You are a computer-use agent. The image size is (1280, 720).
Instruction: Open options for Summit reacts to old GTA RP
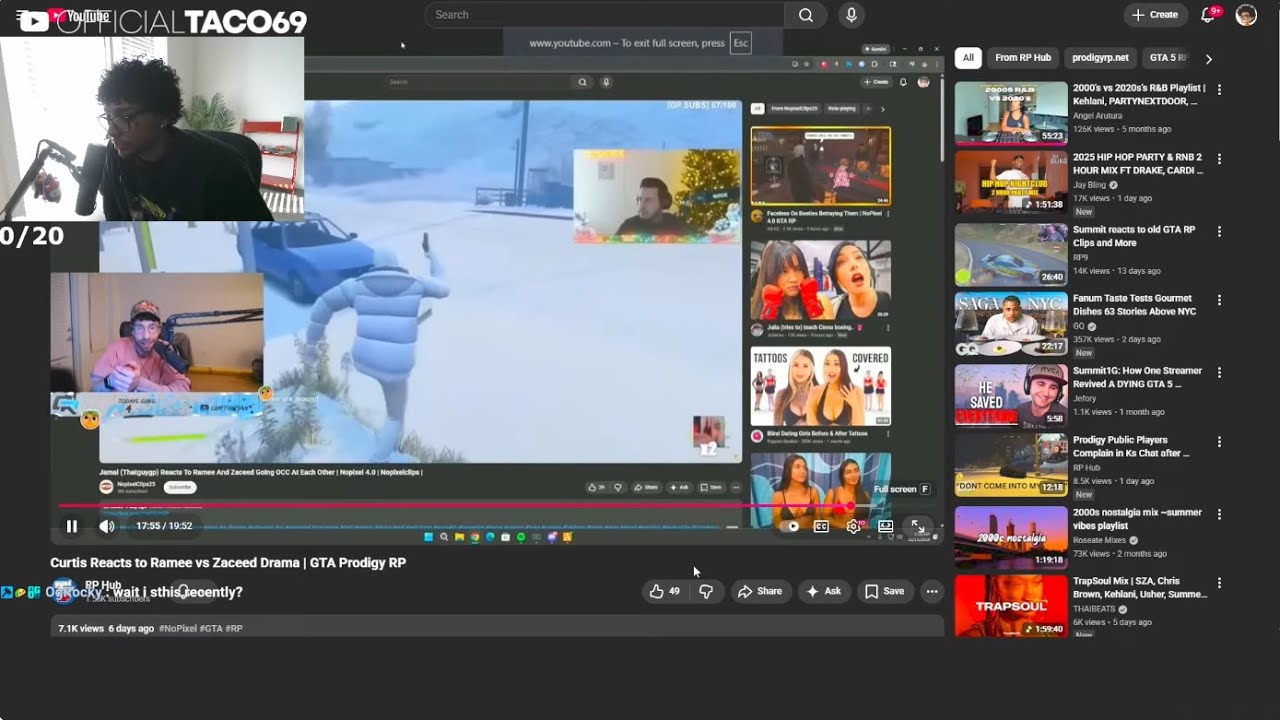tap(1219, 231)
